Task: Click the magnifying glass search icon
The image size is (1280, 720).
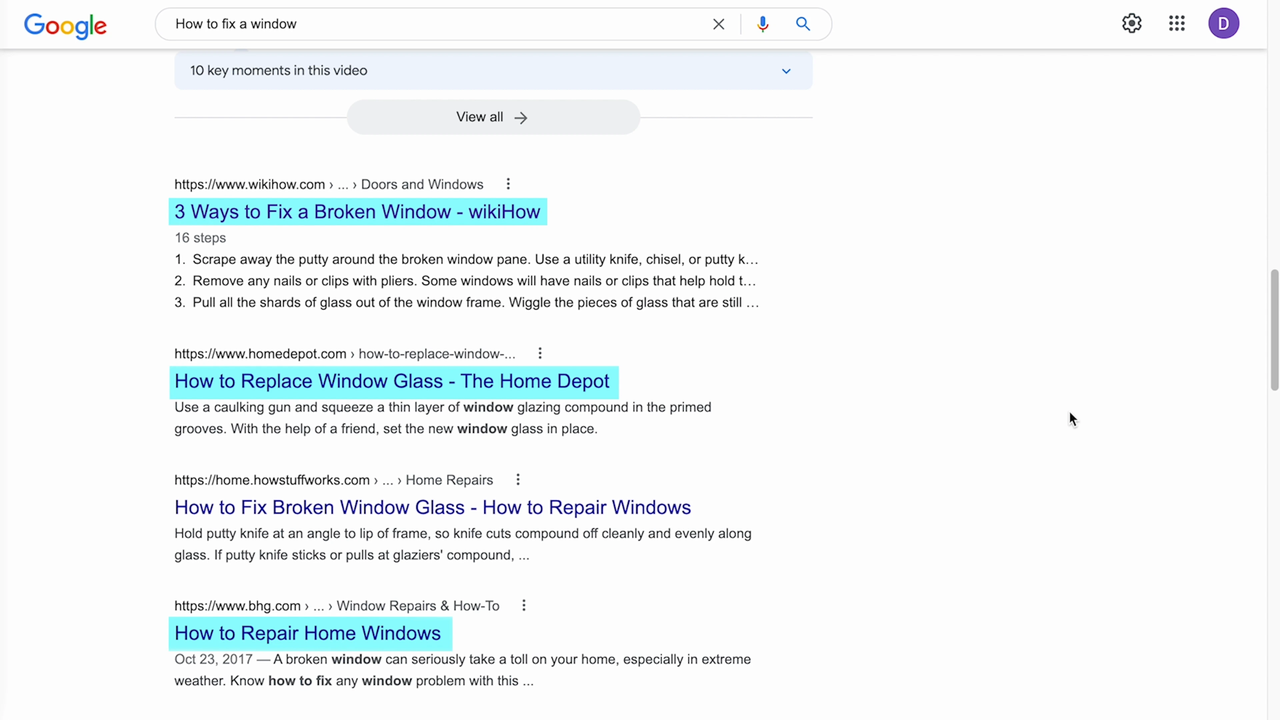Action: (803, 24)
